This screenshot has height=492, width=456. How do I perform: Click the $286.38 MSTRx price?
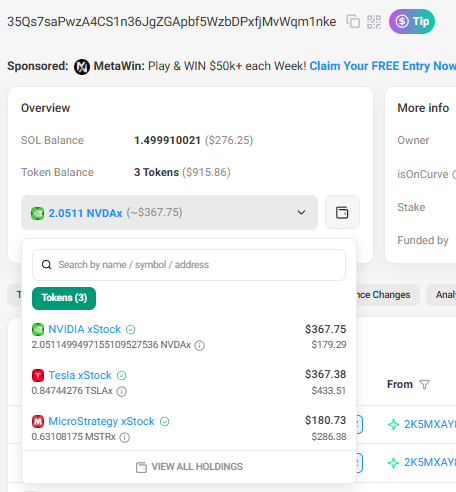[x=329, y=436]
